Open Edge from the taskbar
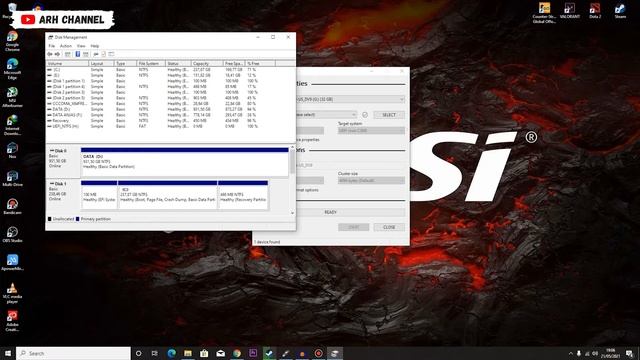Viewport: 640px width, 360px height. pyautogui.click(x=171, y=353)
